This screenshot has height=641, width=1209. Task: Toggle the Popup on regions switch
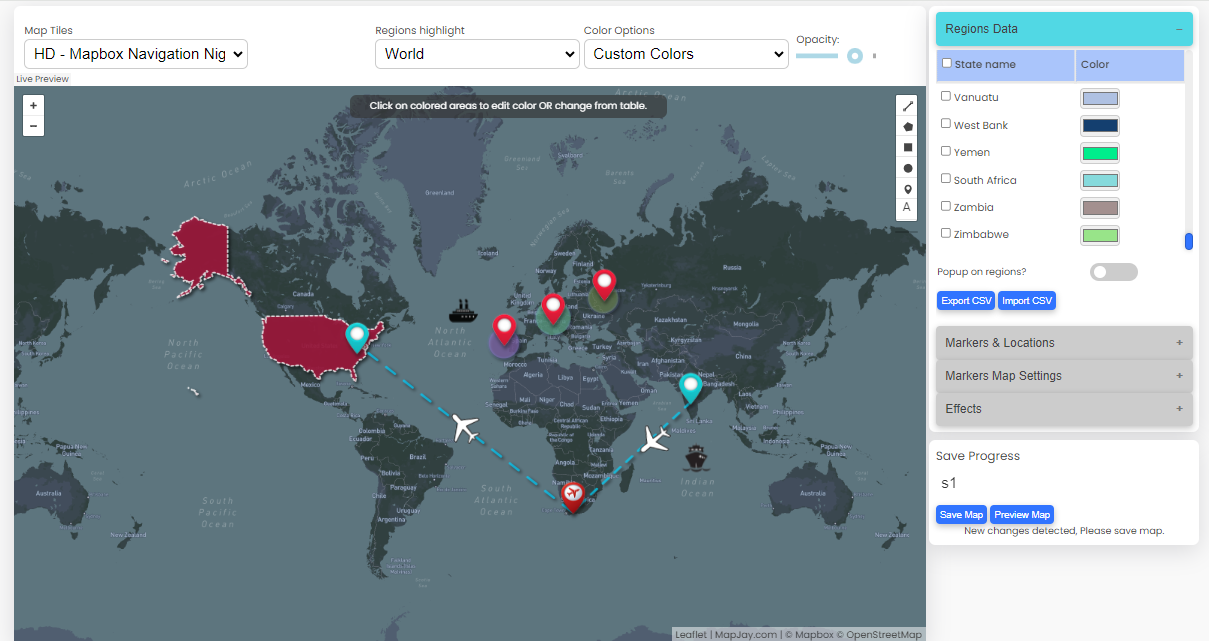pos(1113,272)
